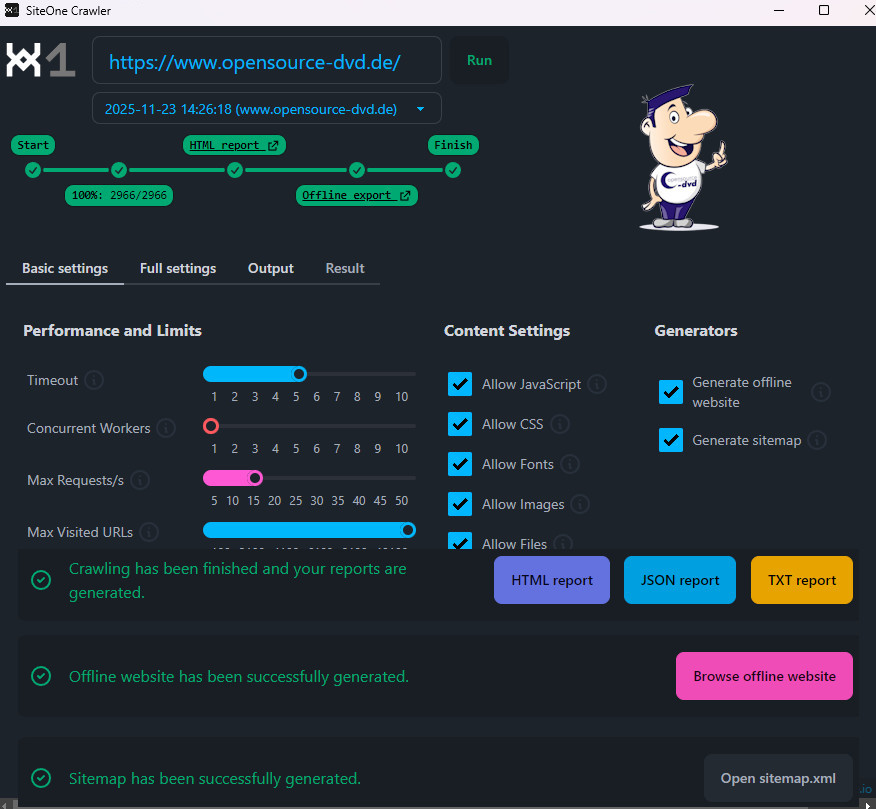Click the SiteOne Crawler logo icon
Viewport: 876px width, 809px height.
tap(40, 60)
